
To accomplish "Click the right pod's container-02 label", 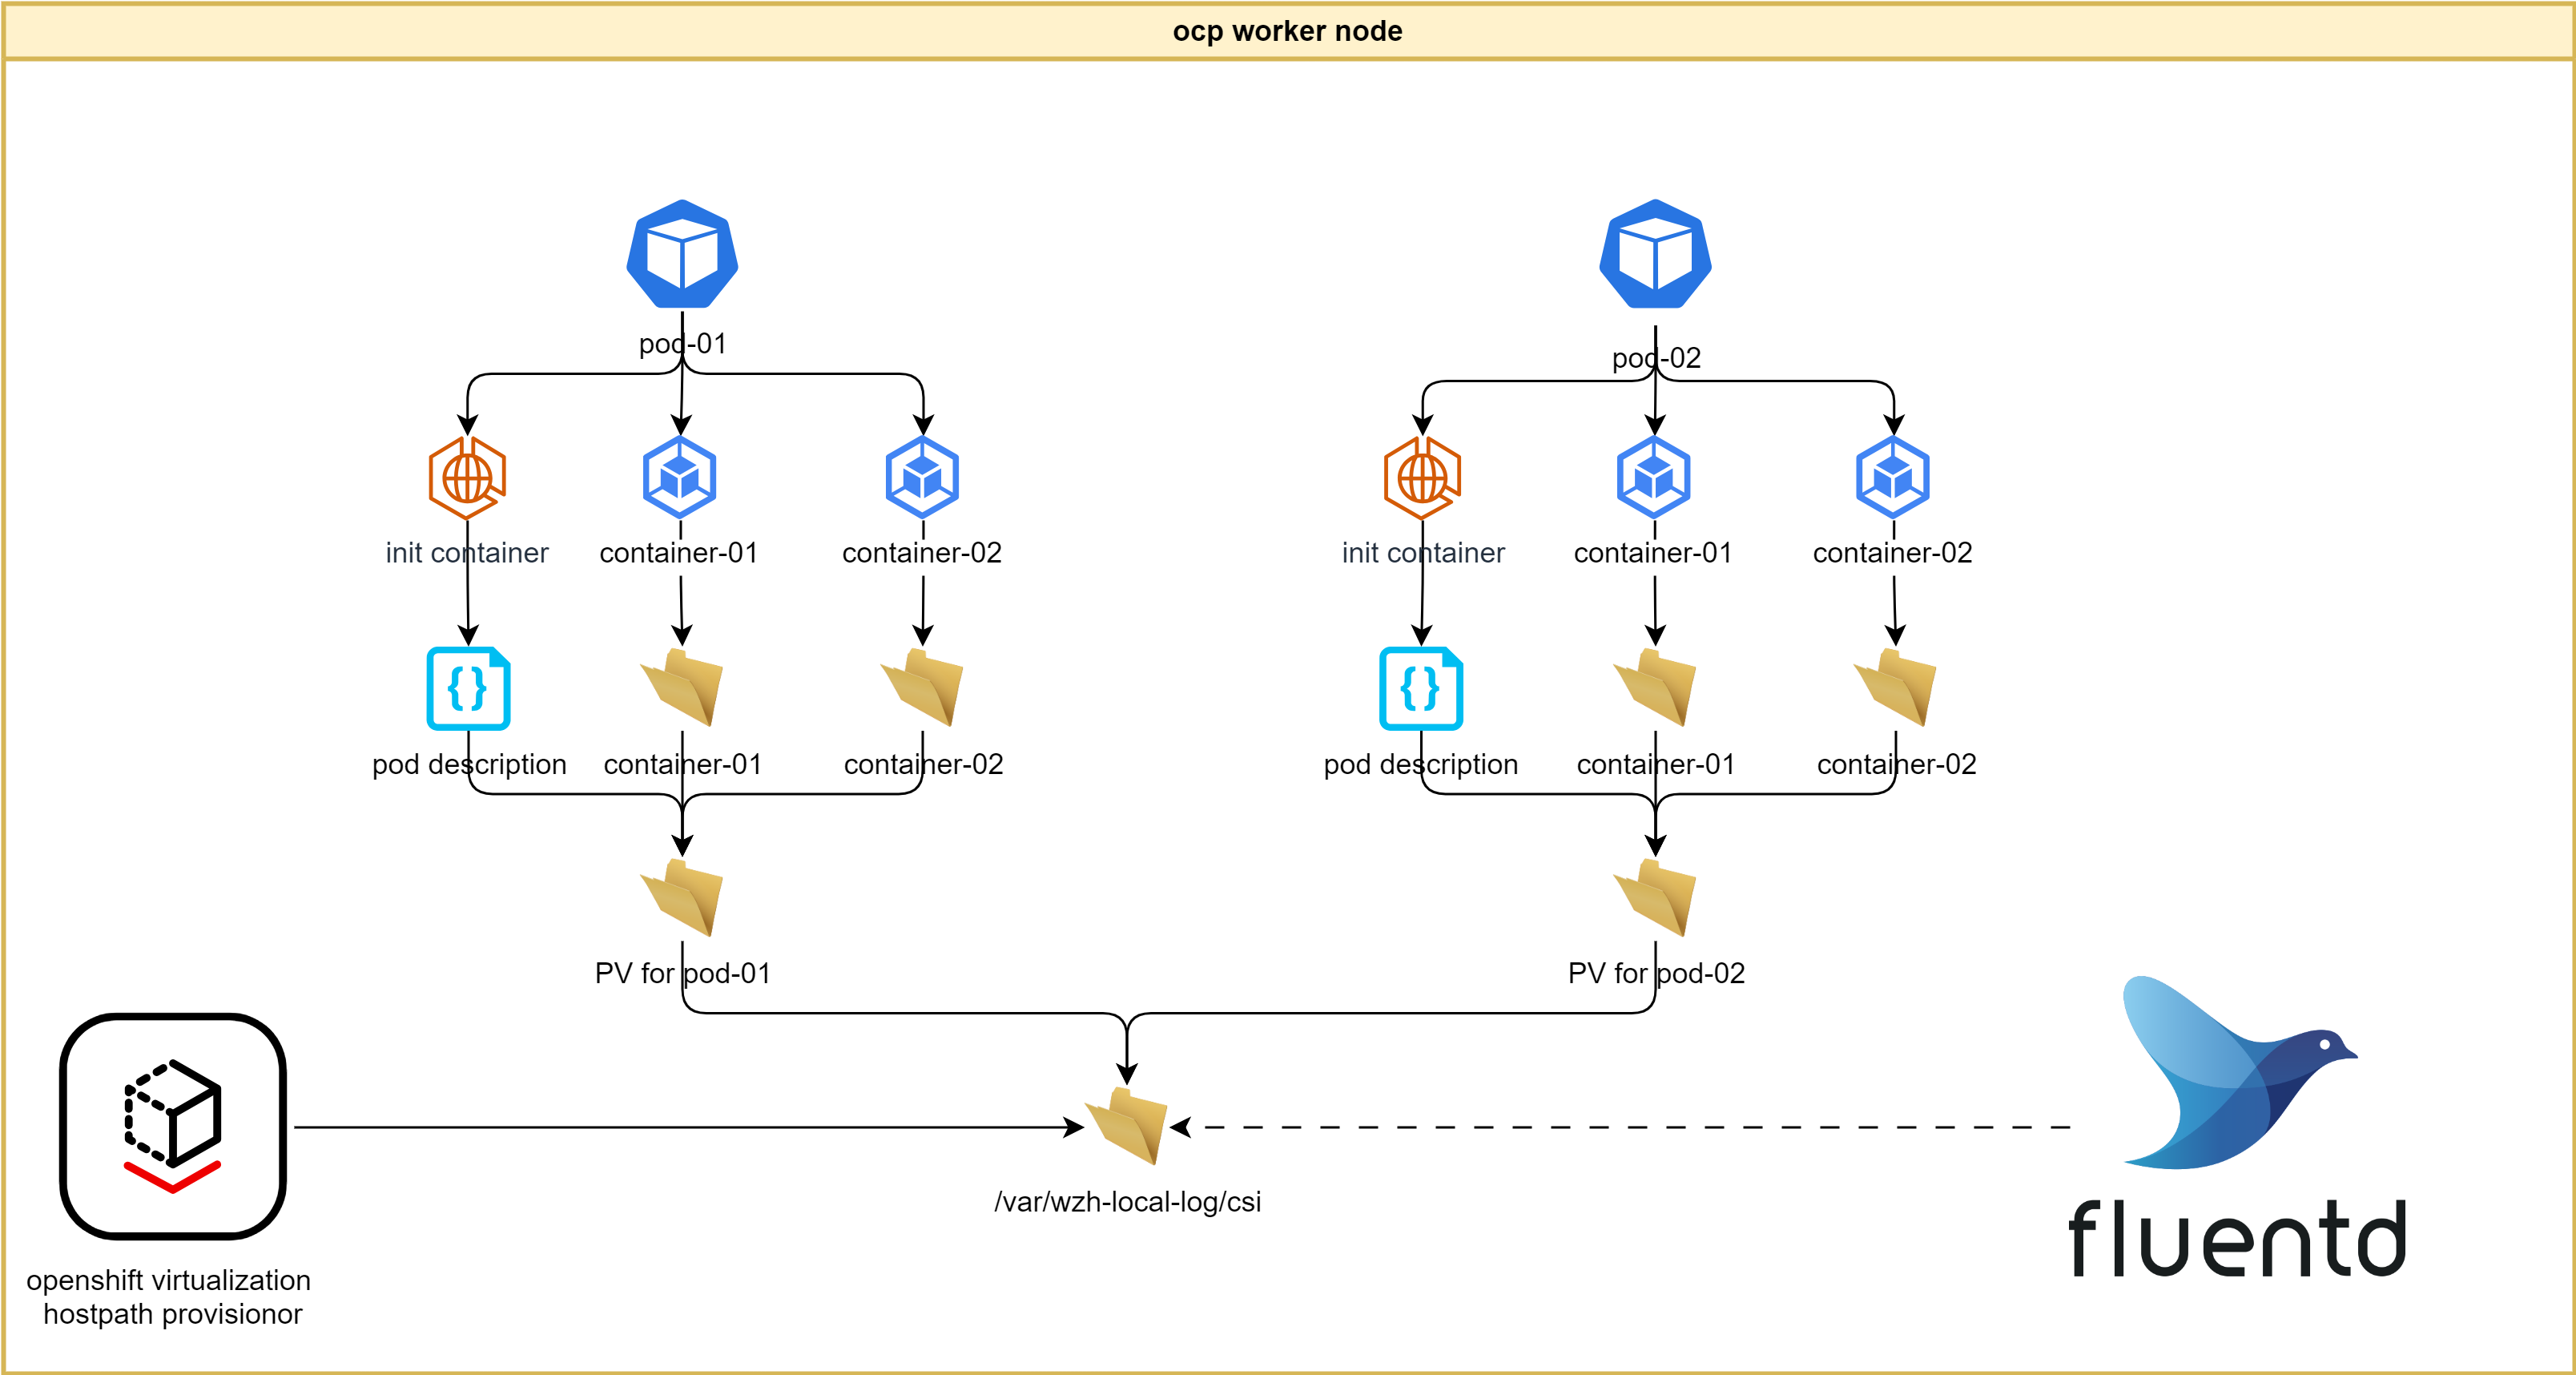I will (x=1894, y=554).
